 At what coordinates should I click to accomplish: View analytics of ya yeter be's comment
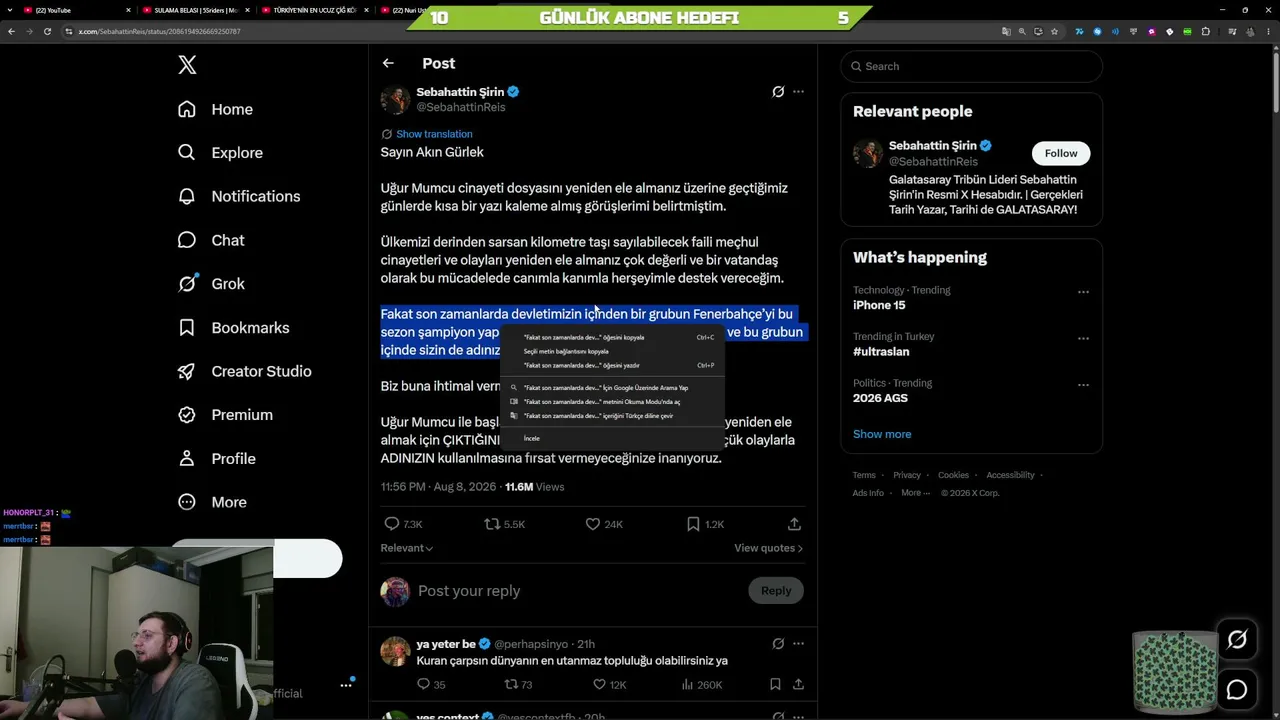point(701,685)
